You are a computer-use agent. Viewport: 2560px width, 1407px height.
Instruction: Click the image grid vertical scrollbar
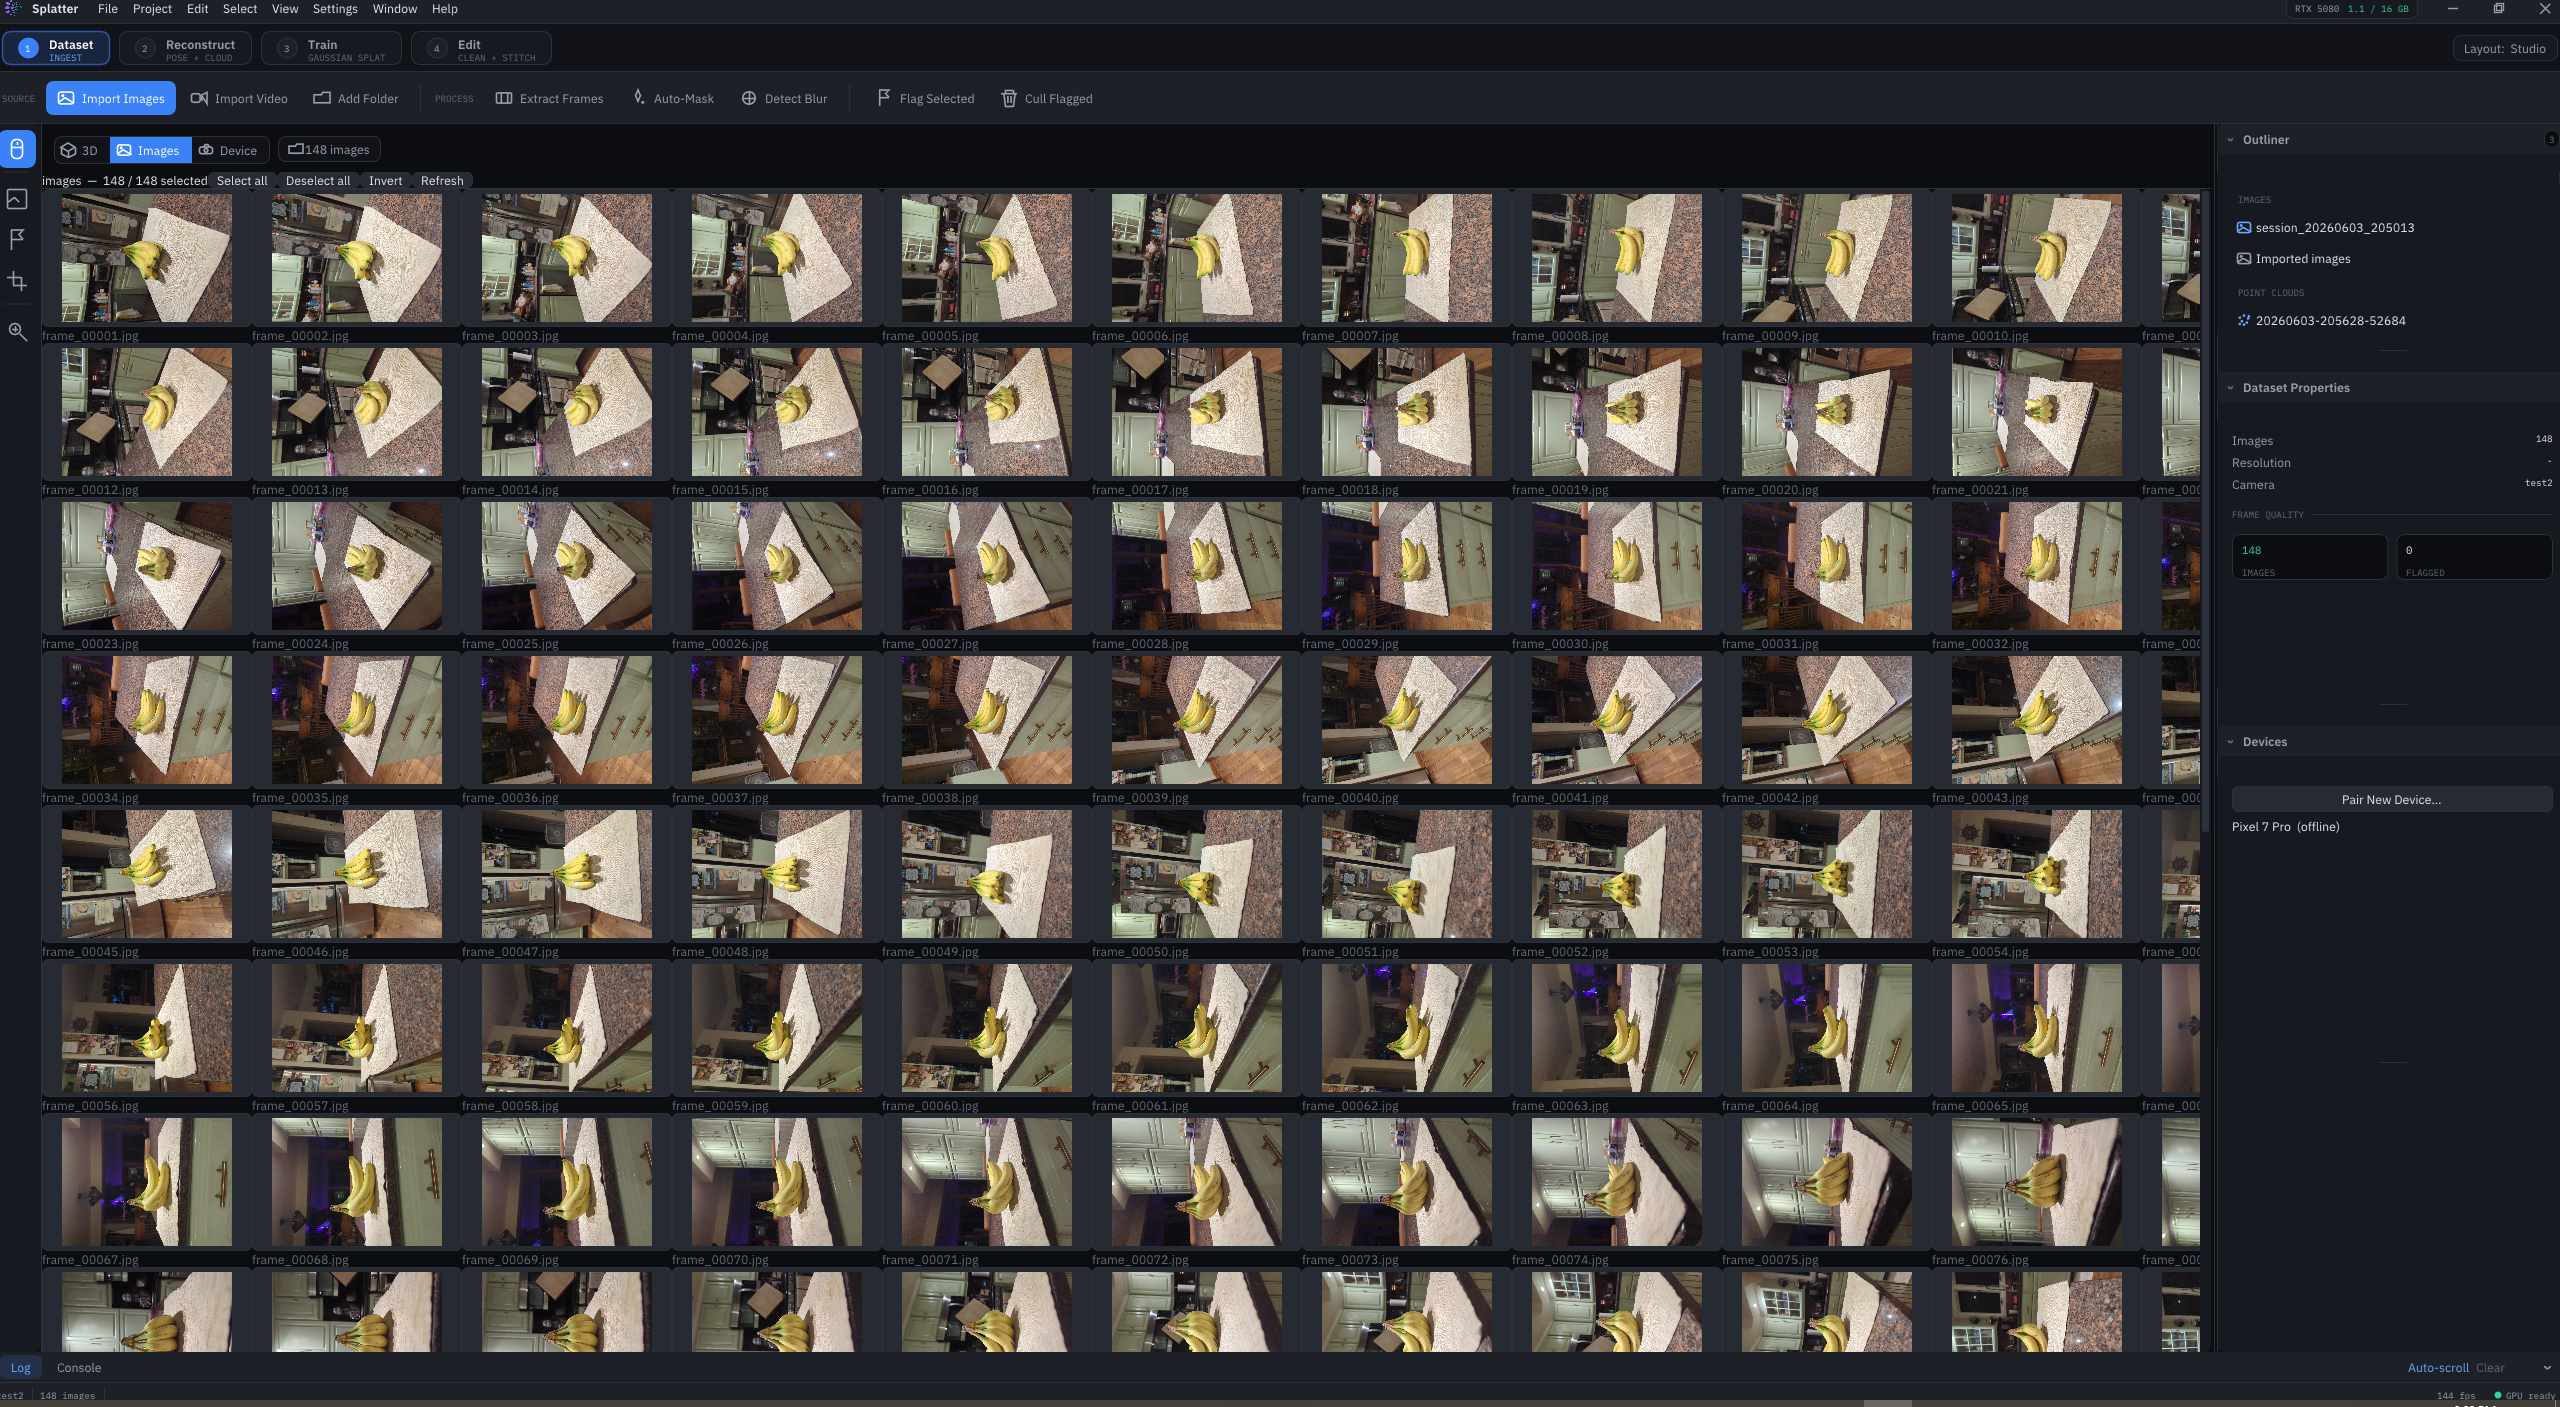(x=2206, y=510)
